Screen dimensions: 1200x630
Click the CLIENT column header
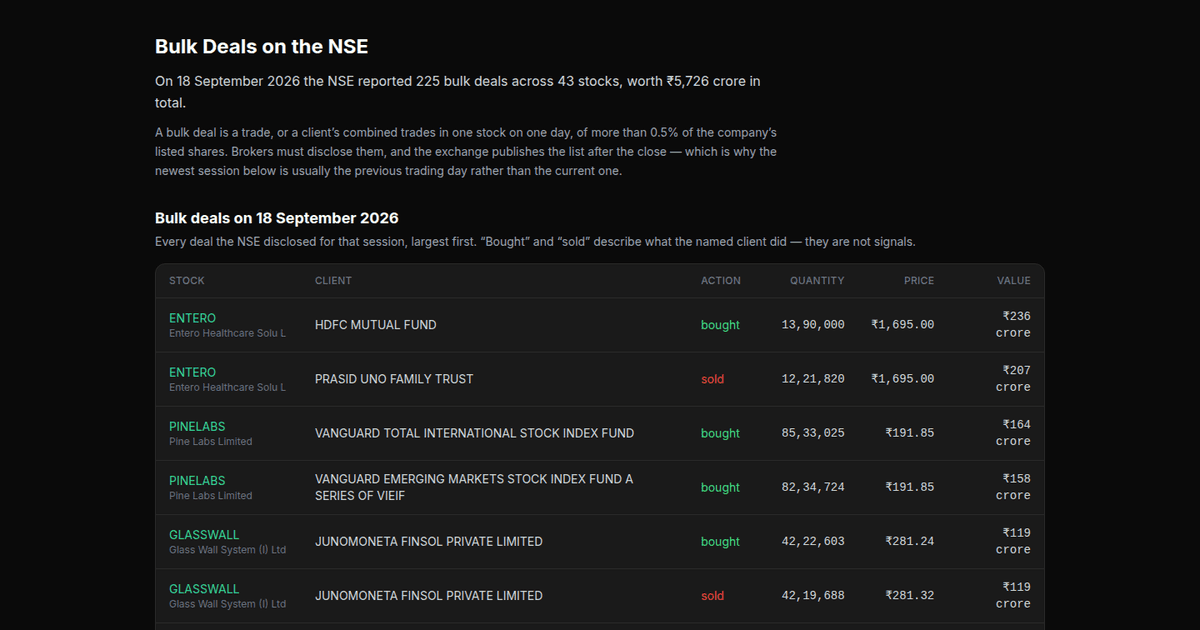pyautogui.click(x=333, y=281)
